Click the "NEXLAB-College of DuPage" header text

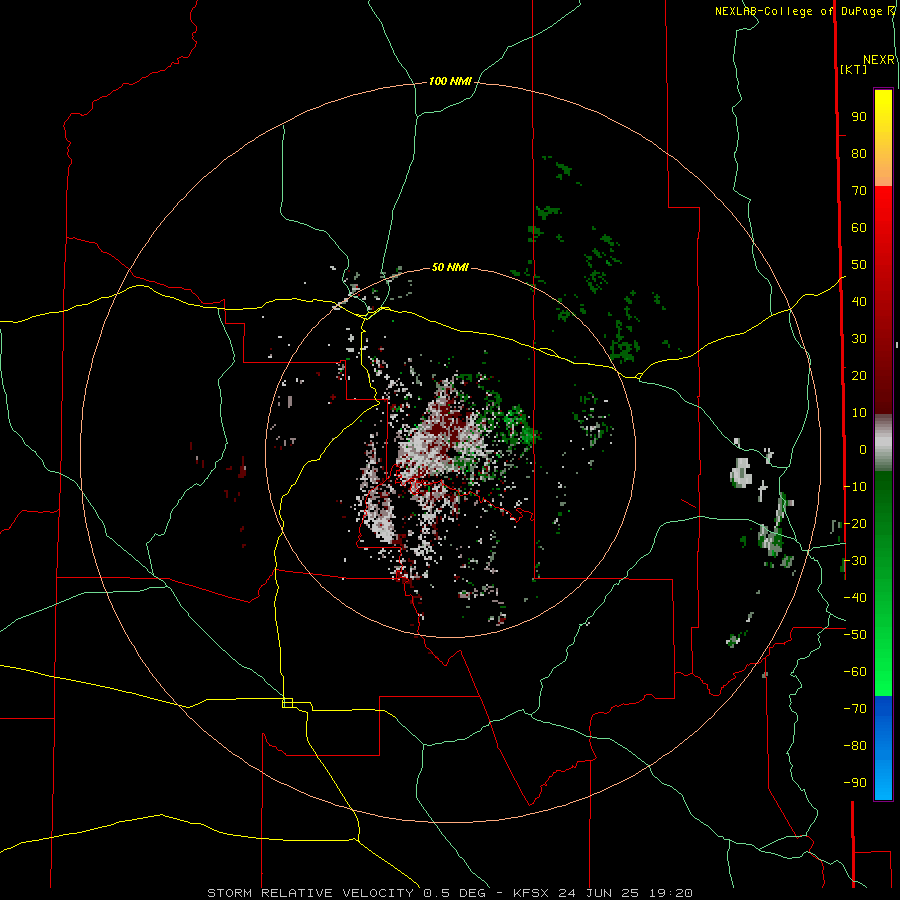pyautogui.click(x=798, y=11)
